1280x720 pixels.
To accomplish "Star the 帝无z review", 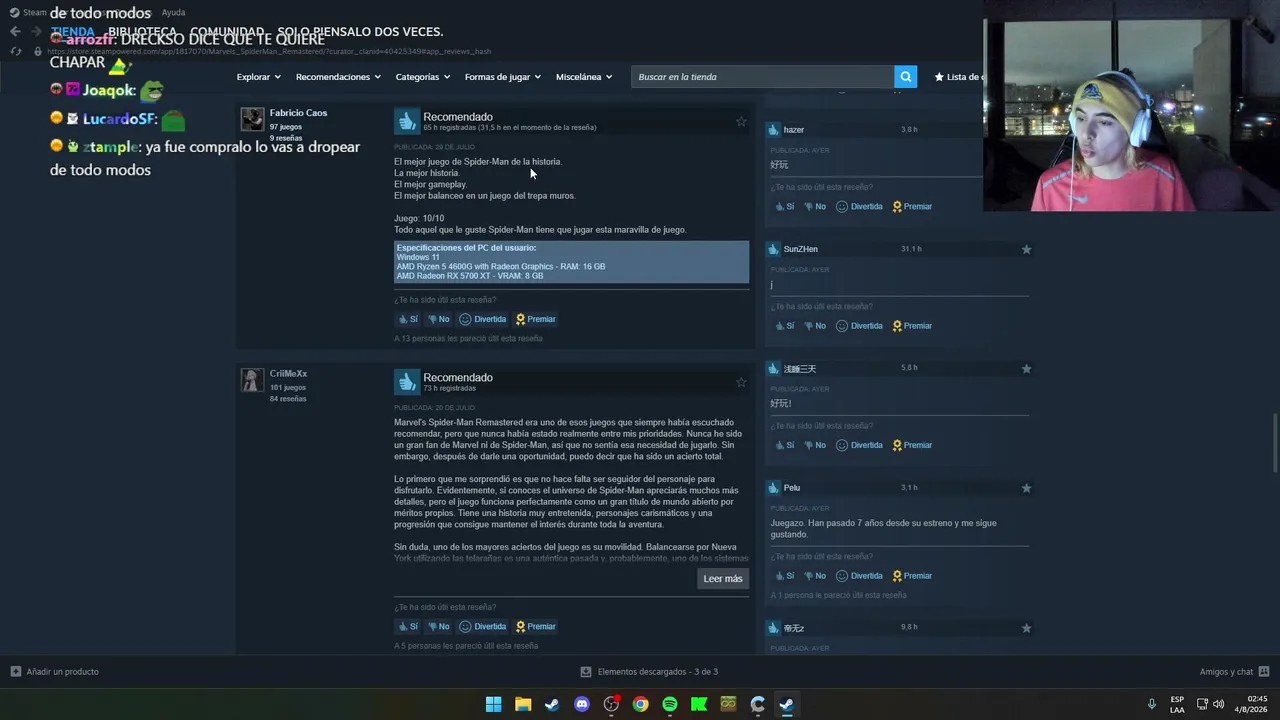I will [x=1026, y=628].
